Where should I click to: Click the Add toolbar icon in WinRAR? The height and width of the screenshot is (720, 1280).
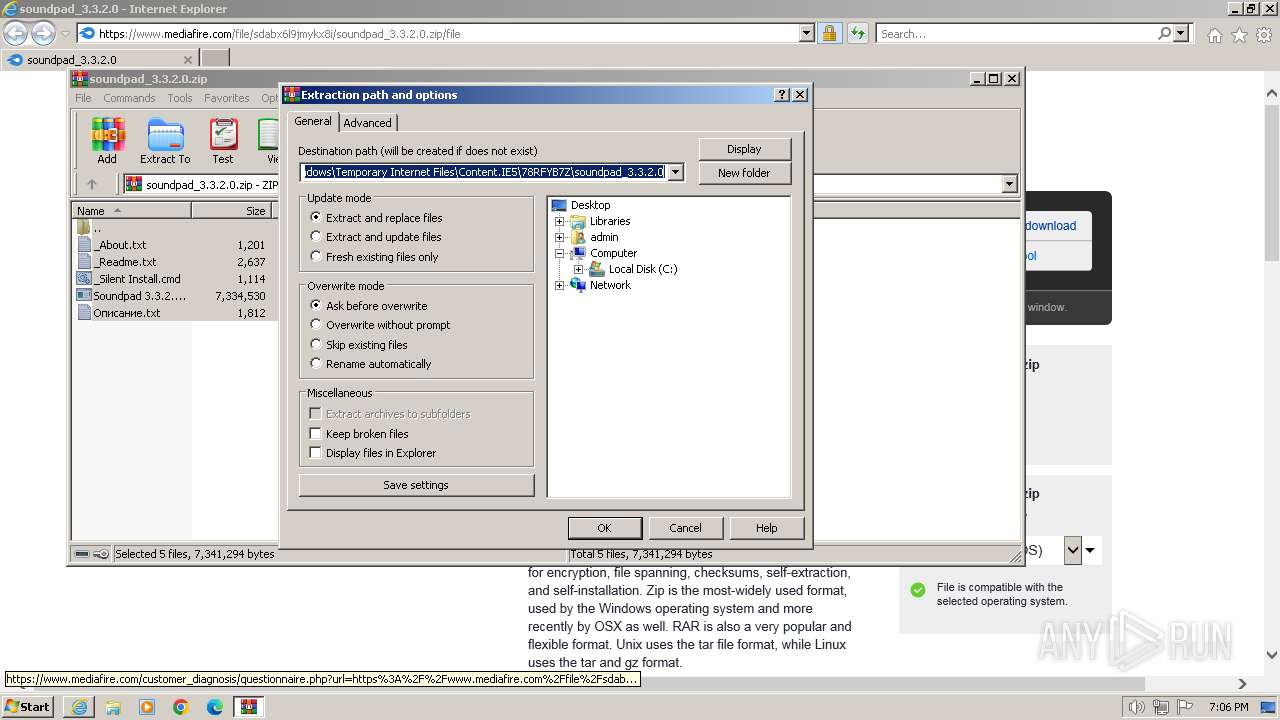pyautogui.click(x=107, y=141)
